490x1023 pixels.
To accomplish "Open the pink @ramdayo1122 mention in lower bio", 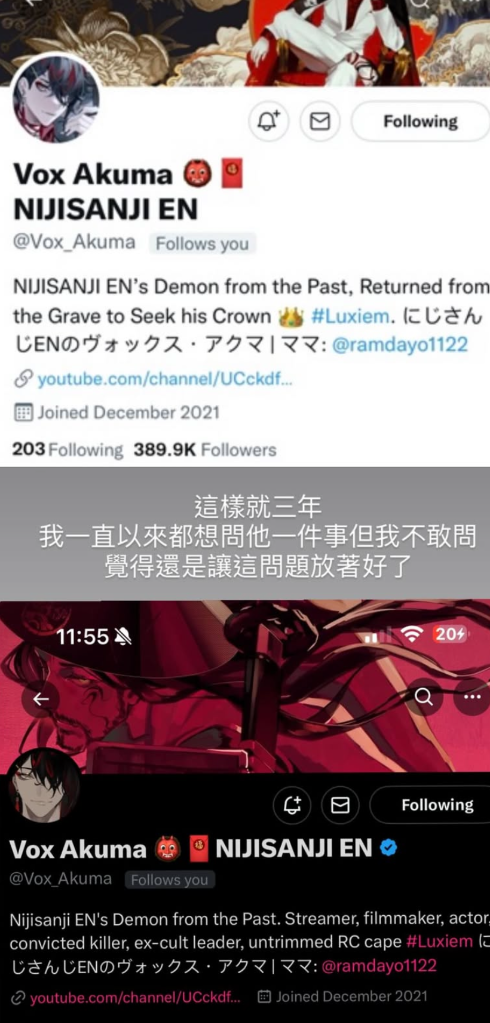I will pos(376,965).
